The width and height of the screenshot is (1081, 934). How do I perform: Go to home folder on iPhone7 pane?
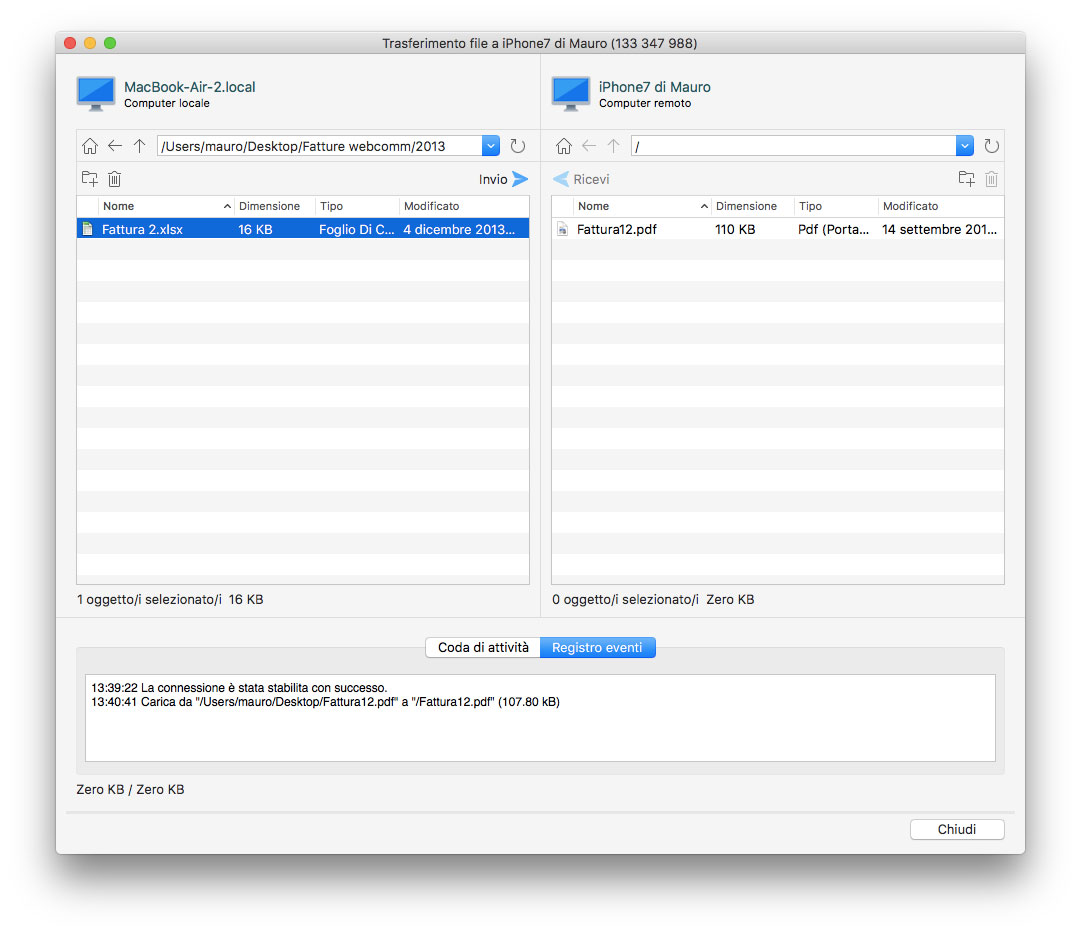point(564,146)
